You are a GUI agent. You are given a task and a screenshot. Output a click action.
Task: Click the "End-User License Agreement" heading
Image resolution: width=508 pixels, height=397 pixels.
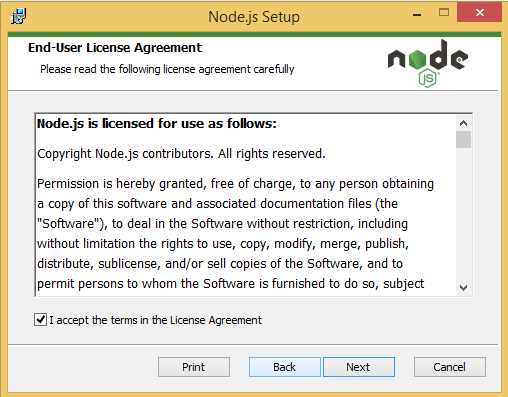(115, 48)
